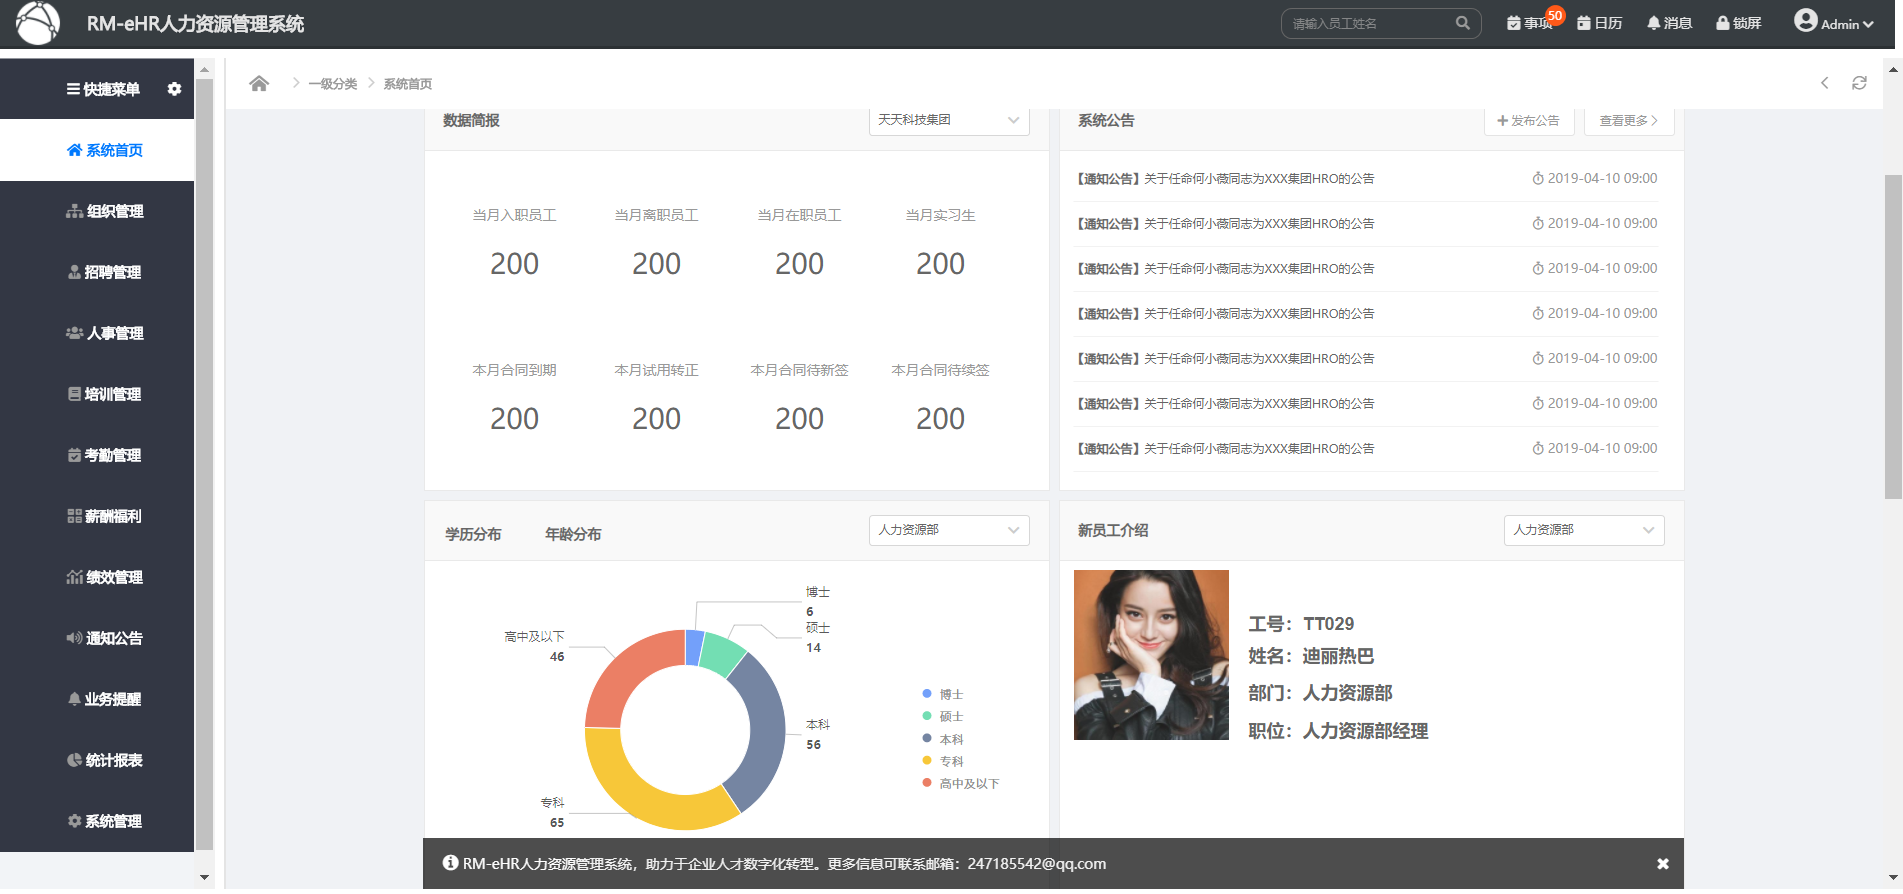Switch to the 学历分布 tab
This screenshot has height=894, width=1903.
pos(473,534)
